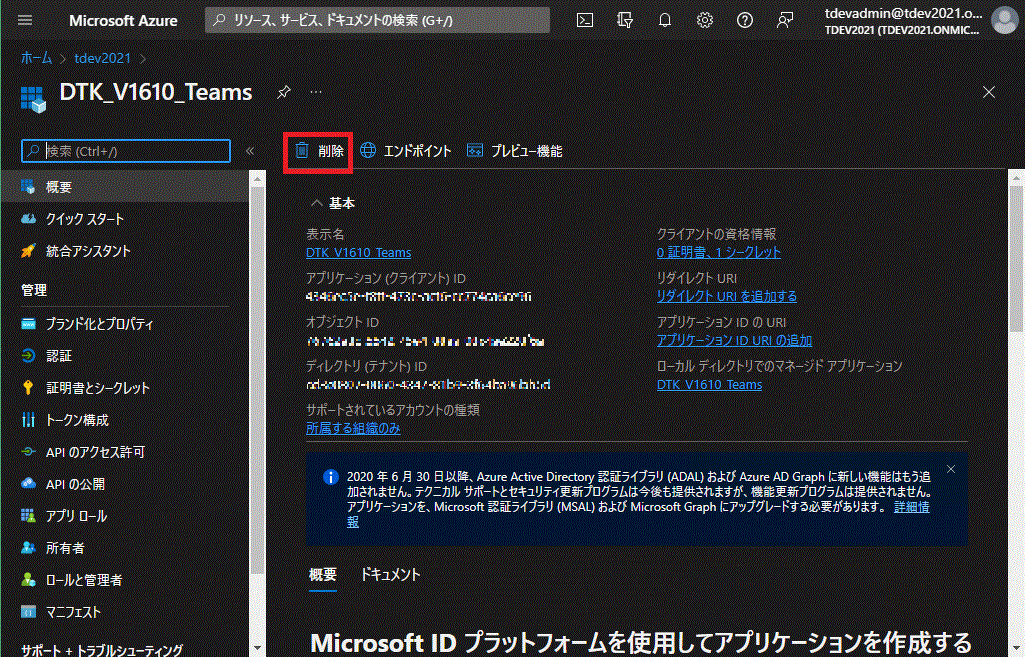Screen dimensions: 1025x657
Task: Open the directory and subscription filter
Action: click(625, 20)
